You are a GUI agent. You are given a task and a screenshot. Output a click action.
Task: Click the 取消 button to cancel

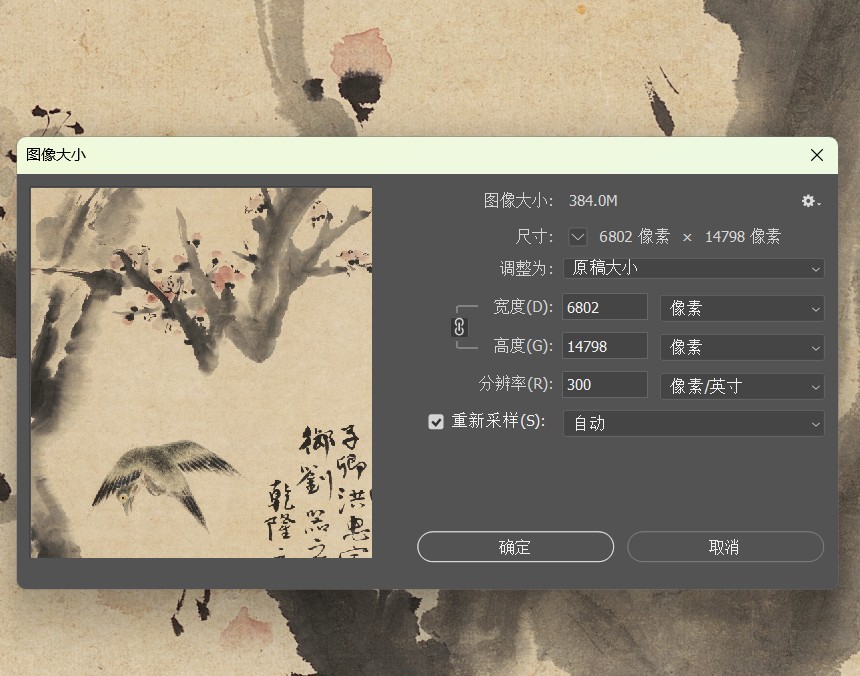(725, 547)
